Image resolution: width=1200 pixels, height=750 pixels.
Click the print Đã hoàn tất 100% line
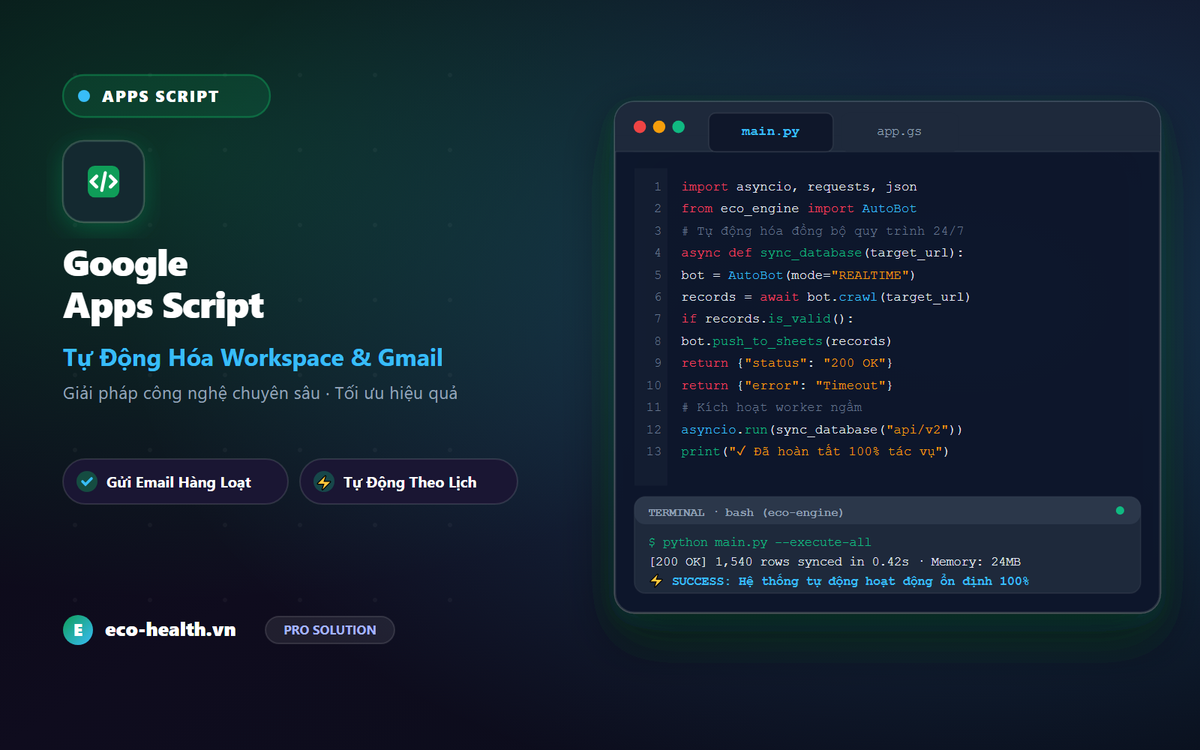click(814, 451)
